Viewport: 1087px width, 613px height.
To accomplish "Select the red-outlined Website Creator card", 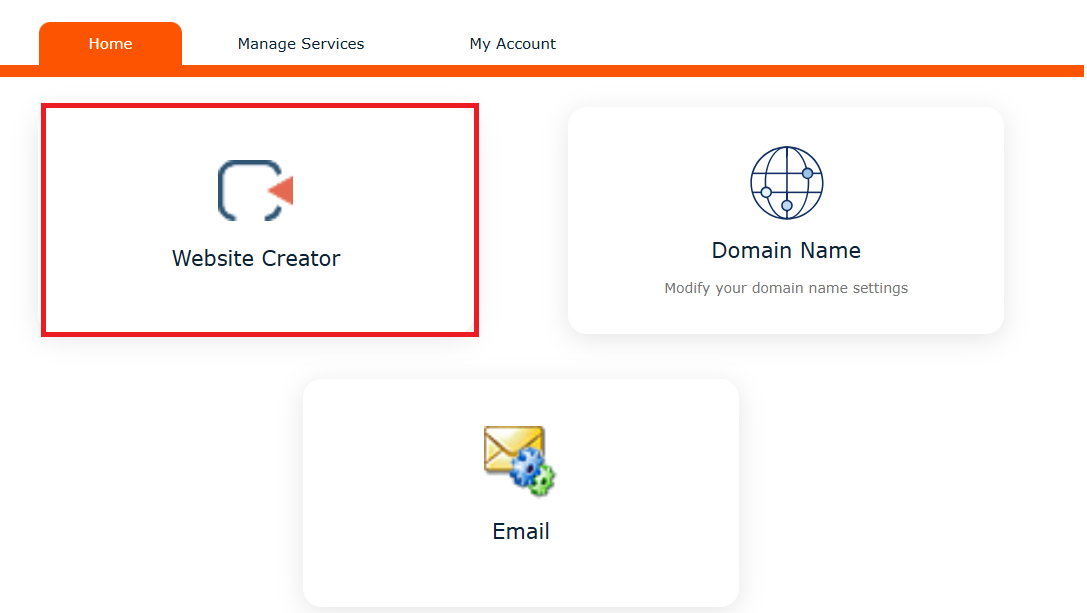I will (x=260, y=220).
